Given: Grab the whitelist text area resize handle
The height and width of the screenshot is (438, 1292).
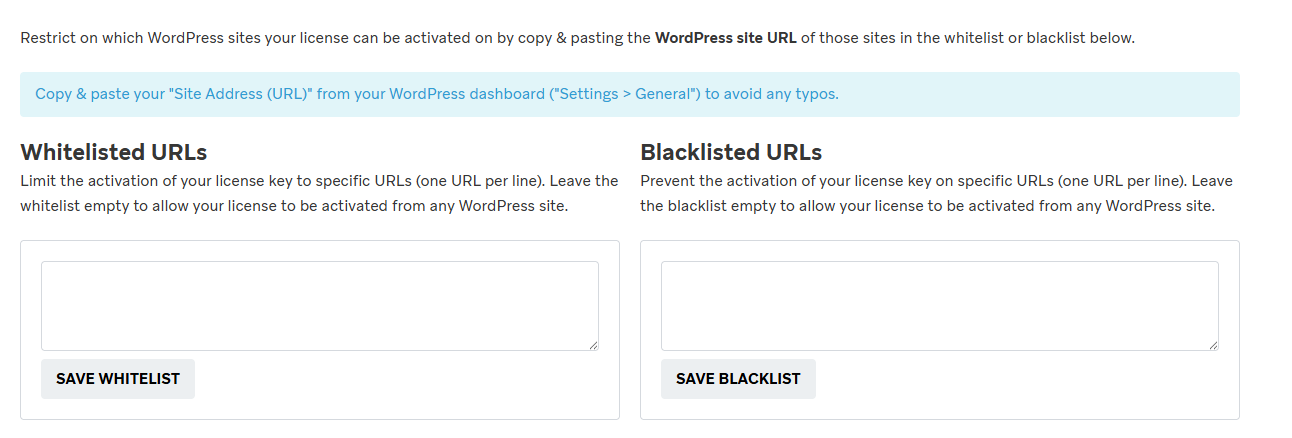Looking at the screenshot, I should tap(593, 345).
